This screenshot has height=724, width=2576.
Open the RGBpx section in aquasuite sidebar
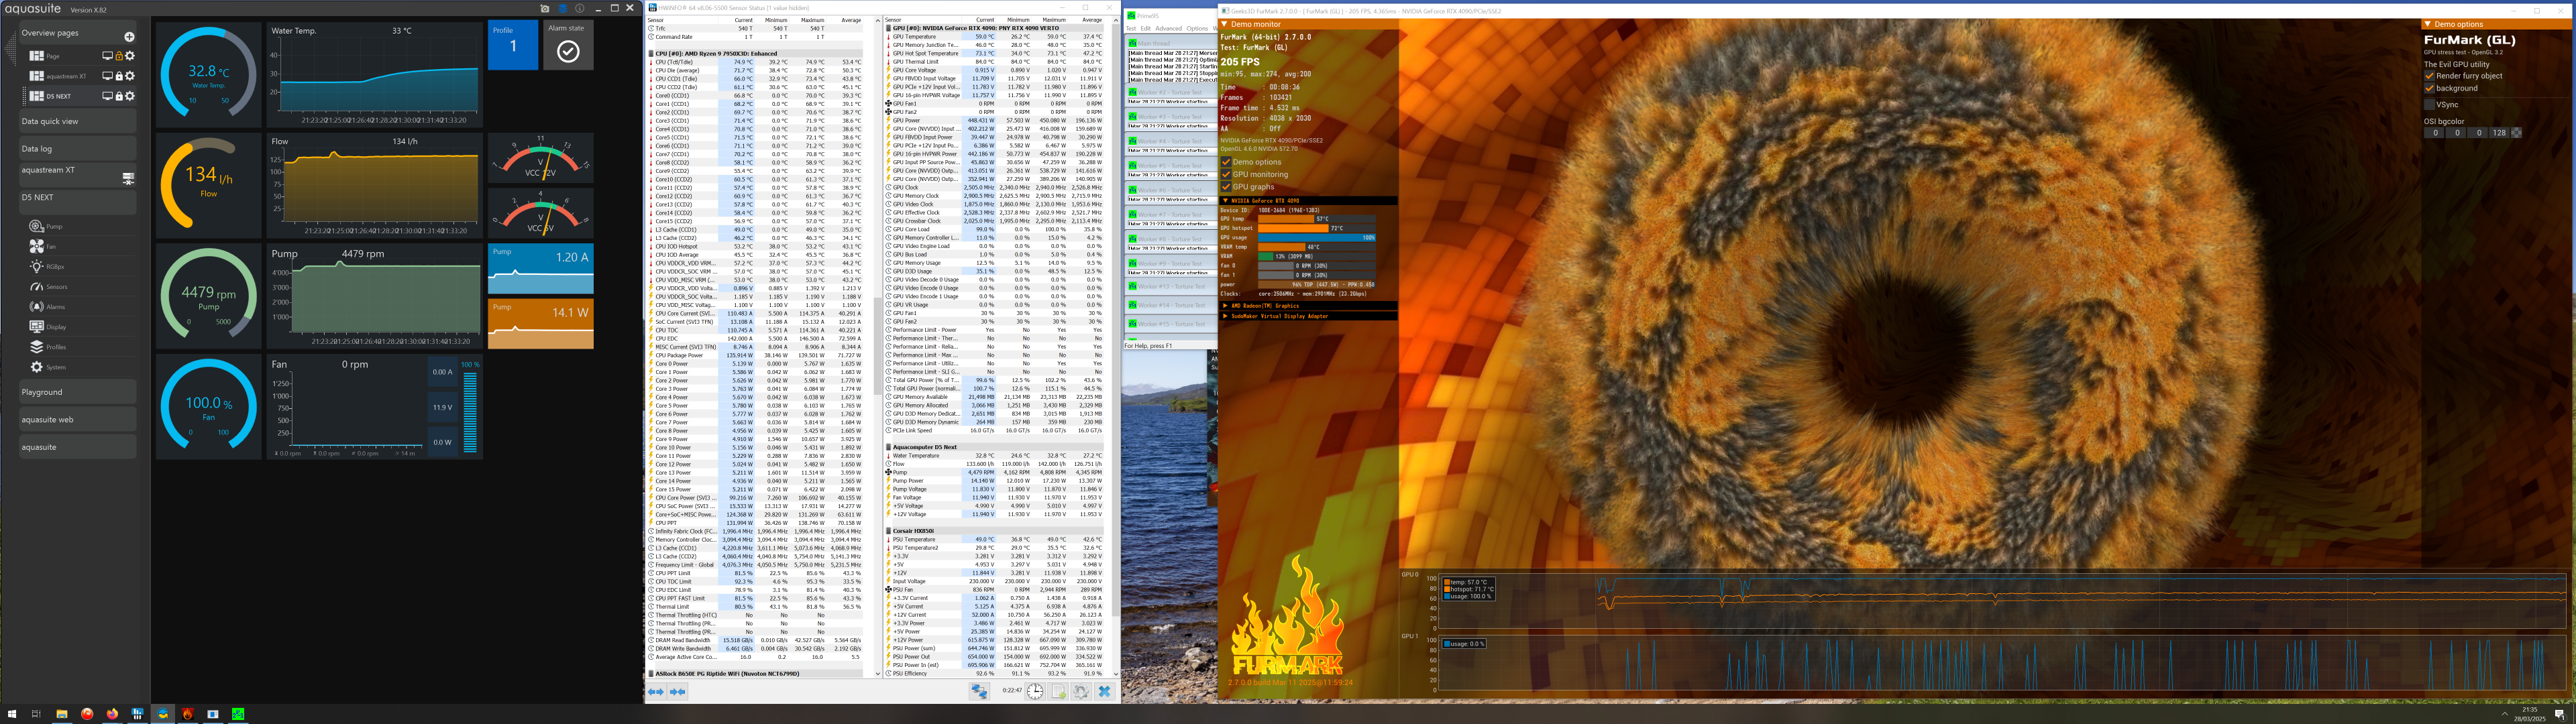tap(36, 267)
